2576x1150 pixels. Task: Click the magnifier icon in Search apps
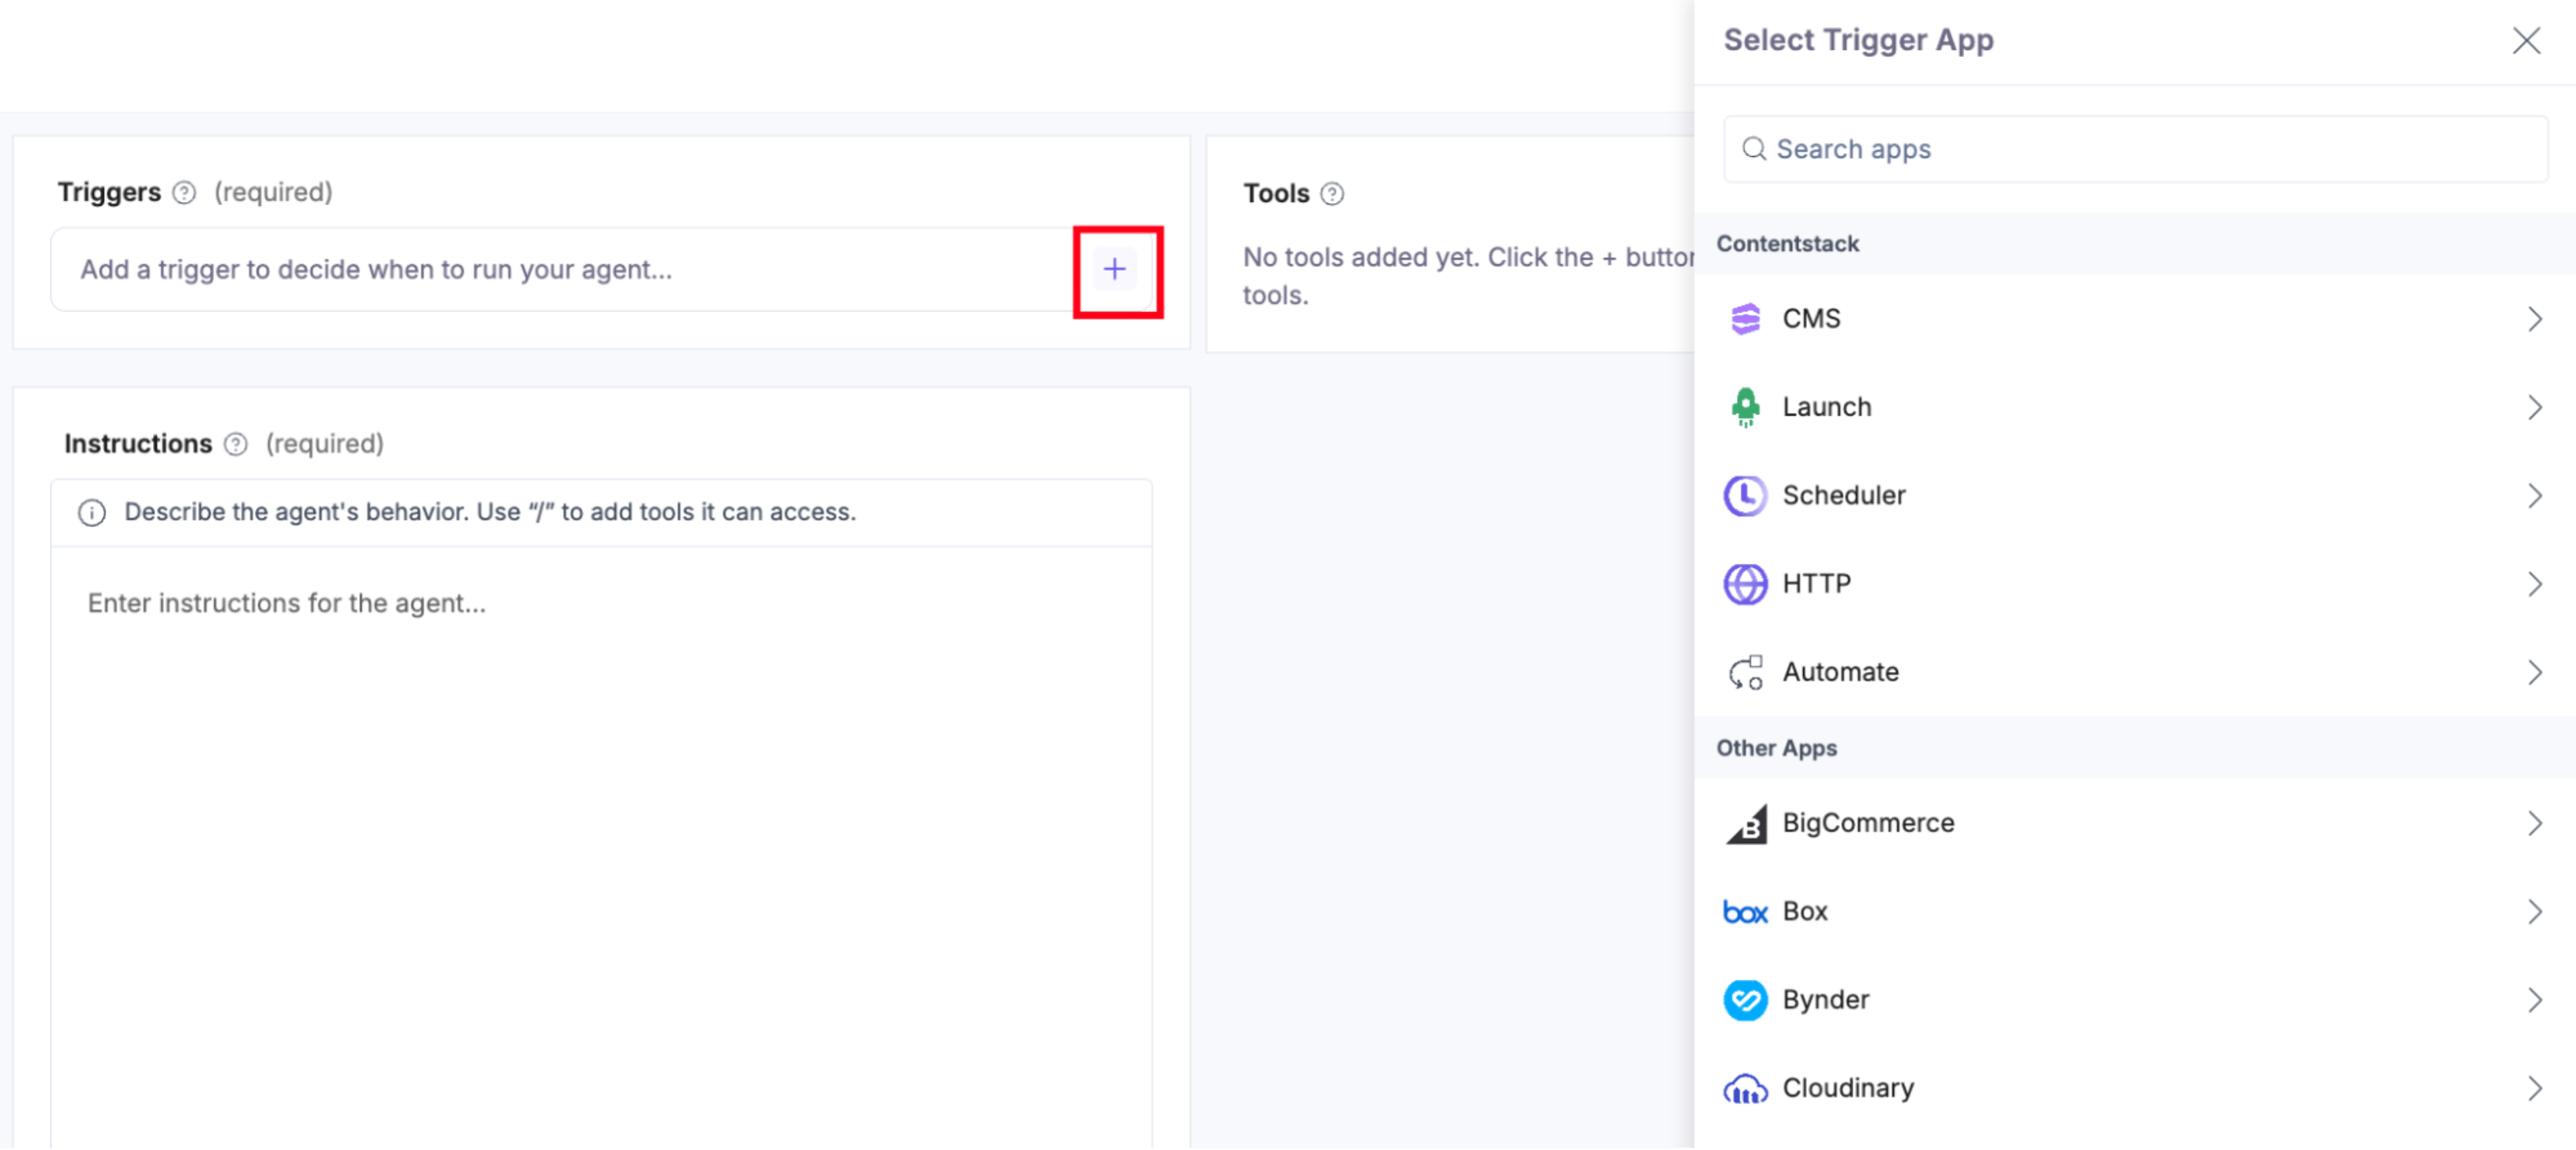(x=1754, y=149)
